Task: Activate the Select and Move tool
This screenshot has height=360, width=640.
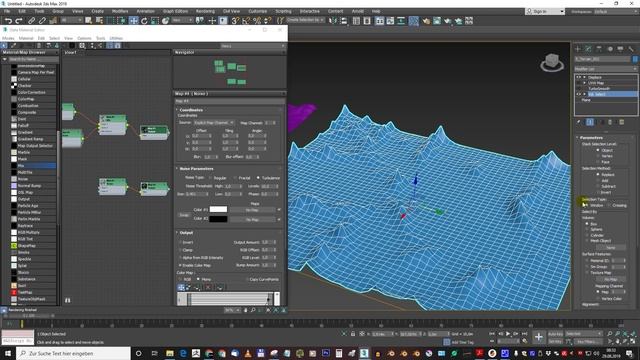Action: (x=133, y=20)
